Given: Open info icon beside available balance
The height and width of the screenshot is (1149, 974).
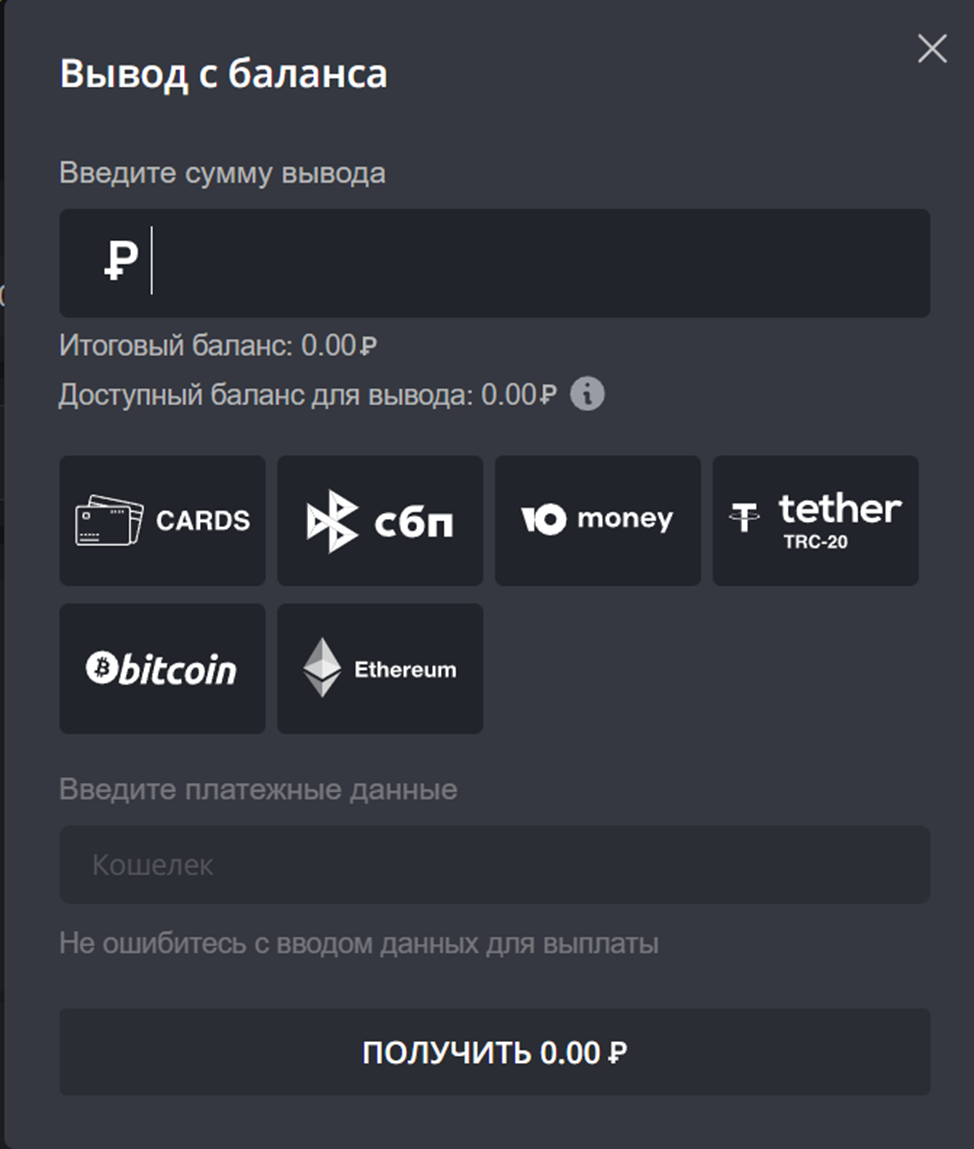Looking at the screenshot, I should pyautogui.click(x=587, y=395).
